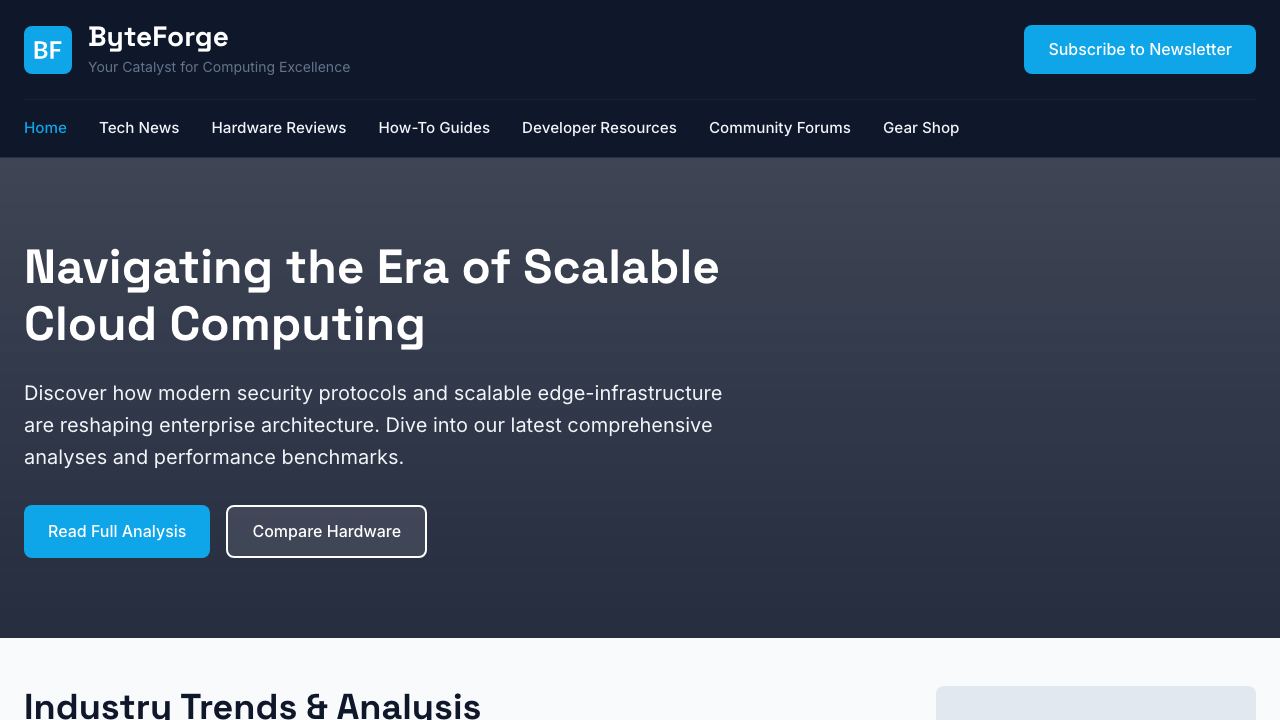
Task: Open Developer Resources page
Action: pos(599,128)
